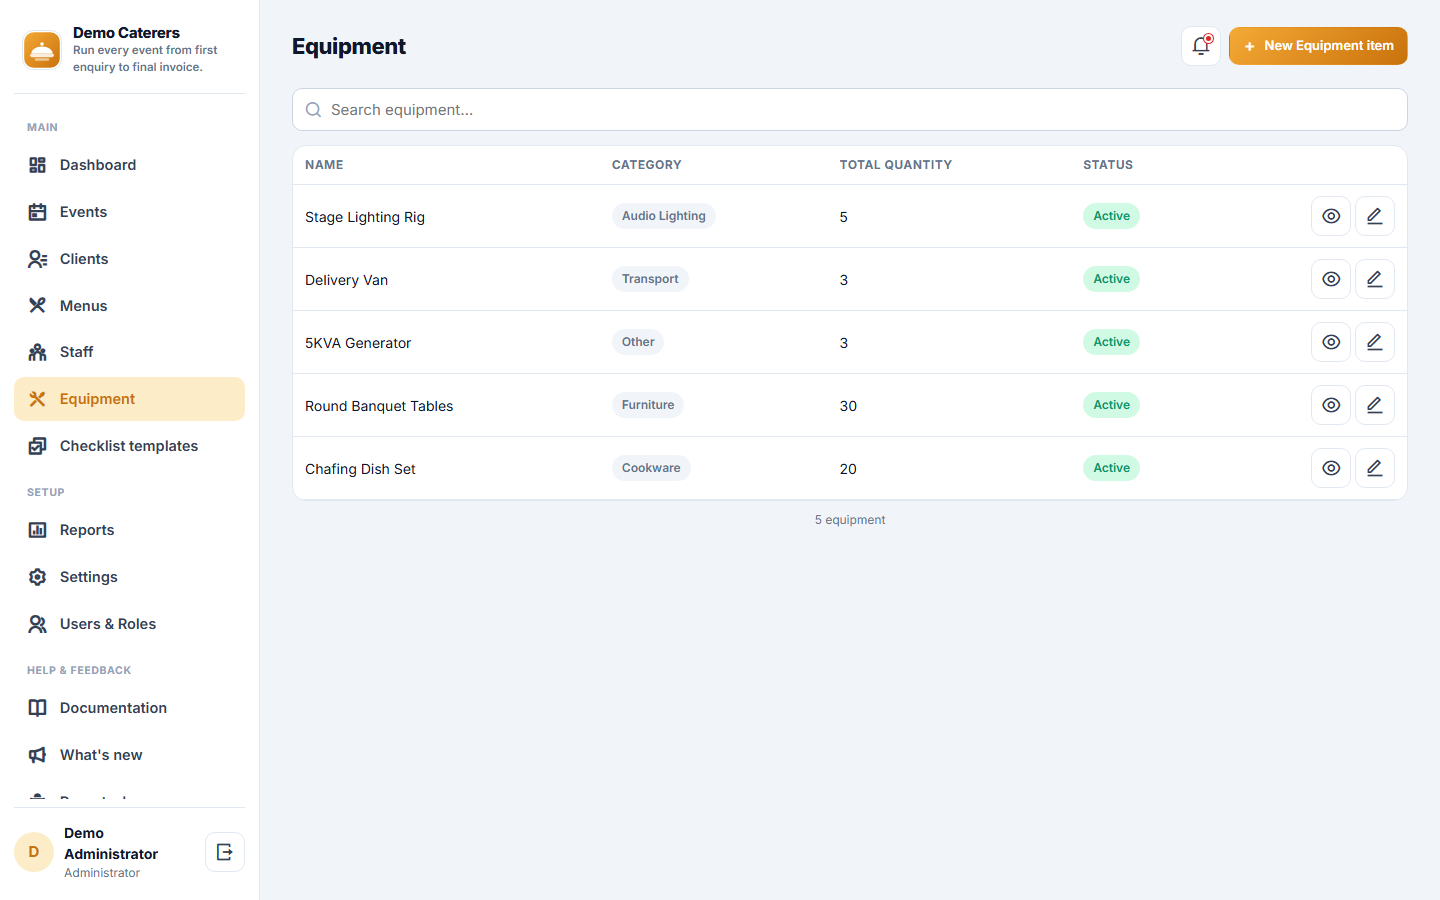Image resolution: width=1440 pixels, height=900 pixels.
Task: Edit the Chafing Dish Set entry
Action: coord(1375,468)
